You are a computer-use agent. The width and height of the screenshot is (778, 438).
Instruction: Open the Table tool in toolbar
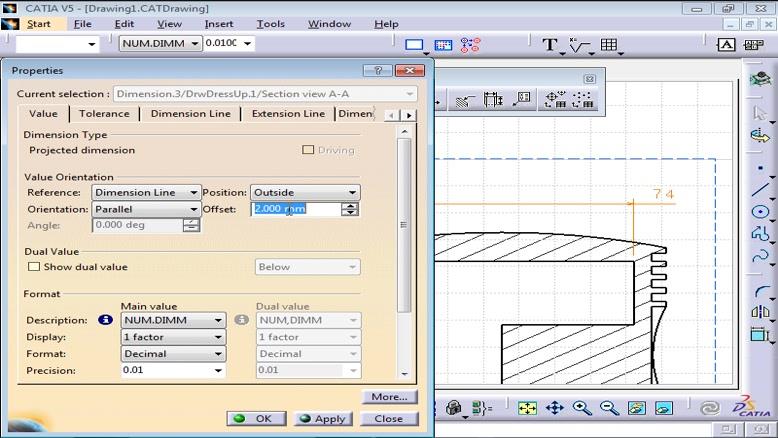click(609, 45)
